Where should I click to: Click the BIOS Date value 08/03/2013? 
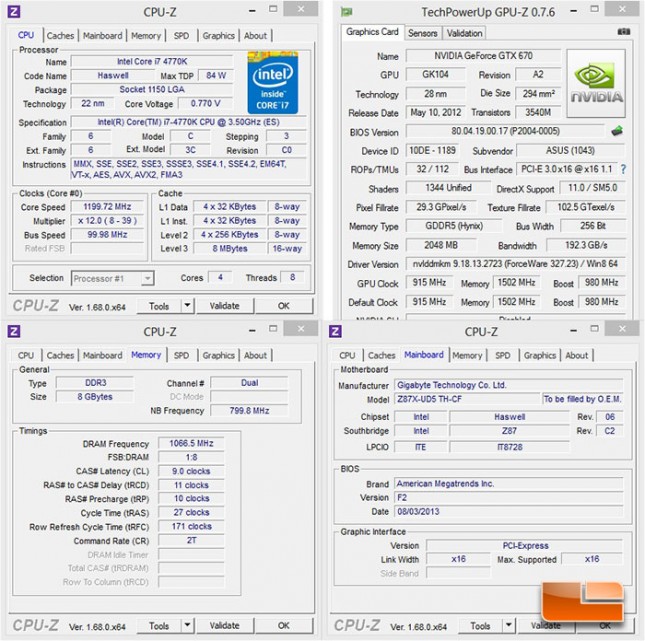508,511
